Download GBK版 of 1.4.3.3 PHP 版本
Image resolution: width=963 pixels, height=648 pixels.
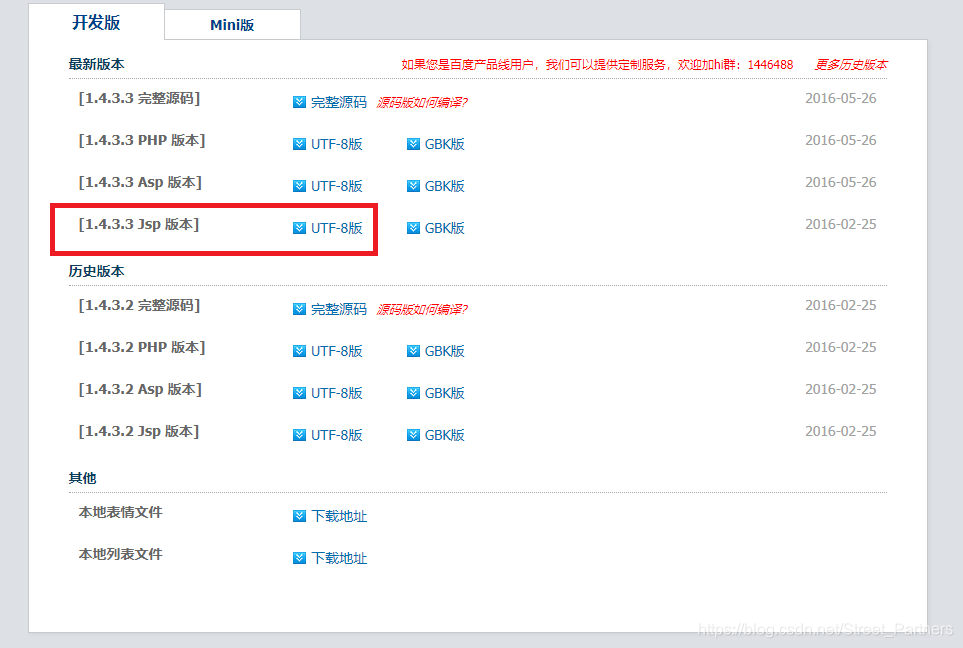point(445,144)
